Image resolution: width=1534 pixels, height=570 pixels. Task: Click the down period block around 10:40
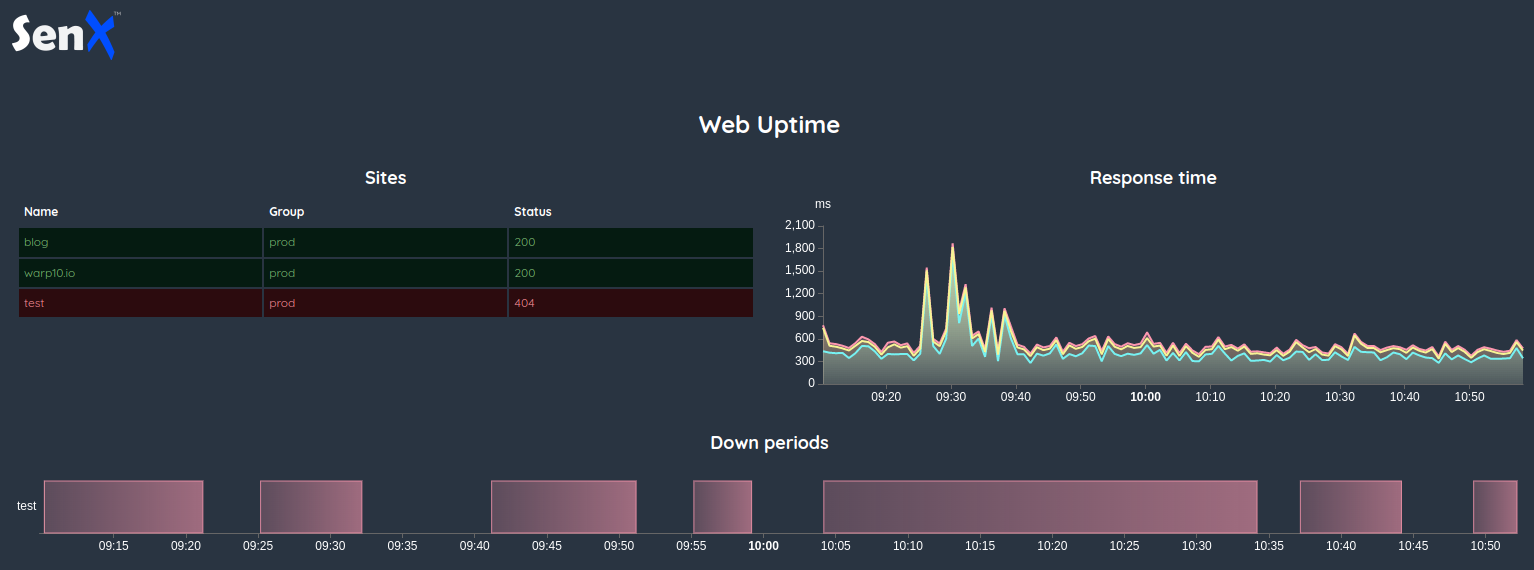(x=1350, y=507)
